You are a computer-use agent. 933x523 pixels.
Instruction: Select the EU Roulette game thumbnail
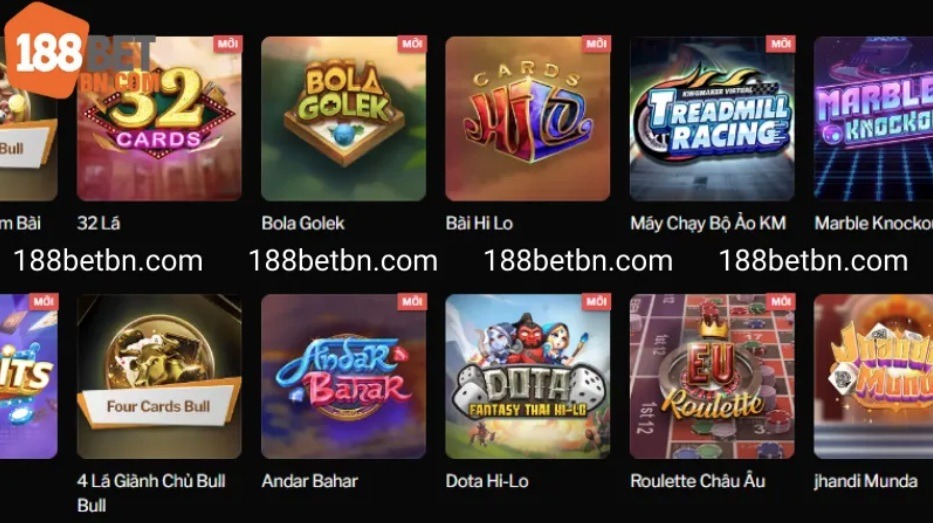pos(712,376)
